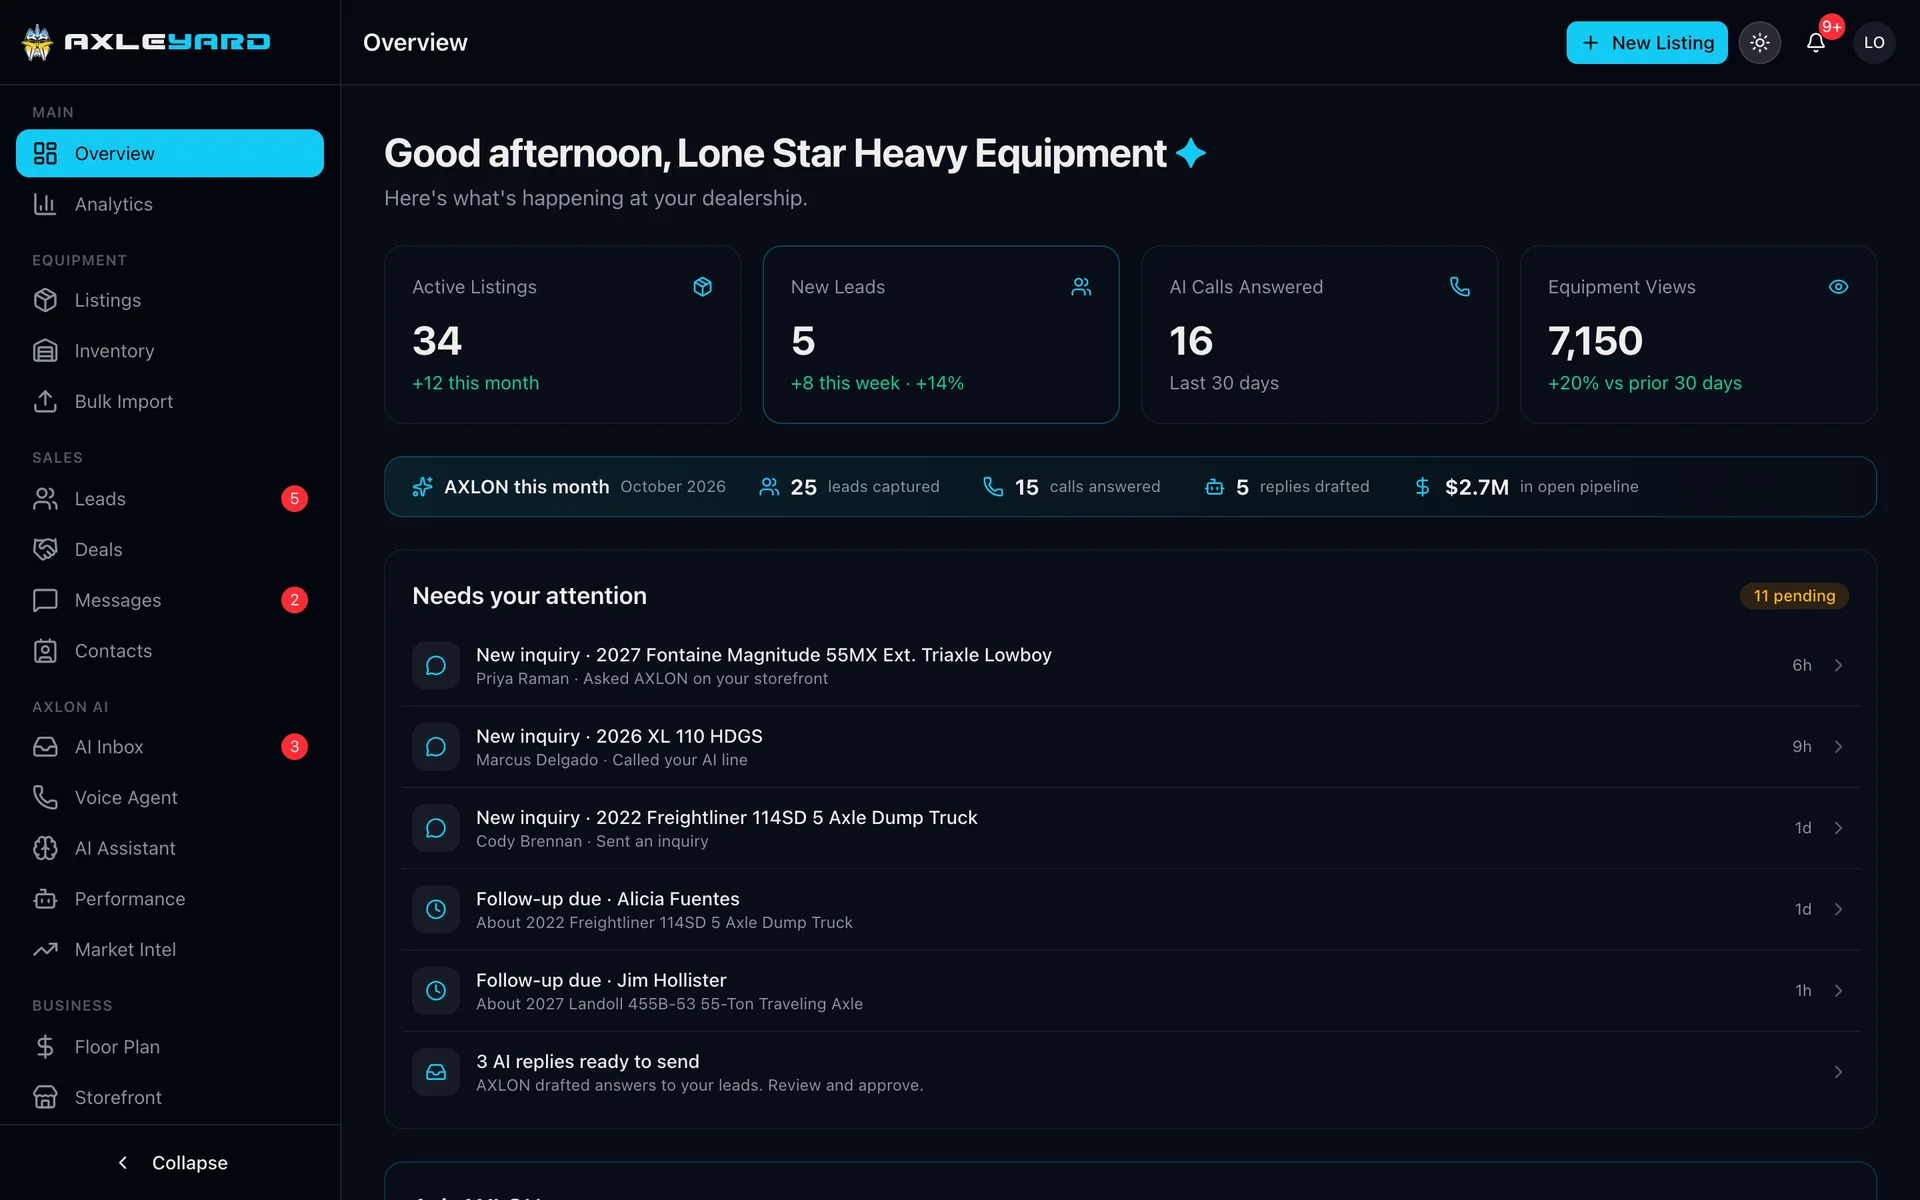Expand the Fontaine Magnitude inquiry chevron
This screenshot has width=1920, height=1200.
point(1838,666)
